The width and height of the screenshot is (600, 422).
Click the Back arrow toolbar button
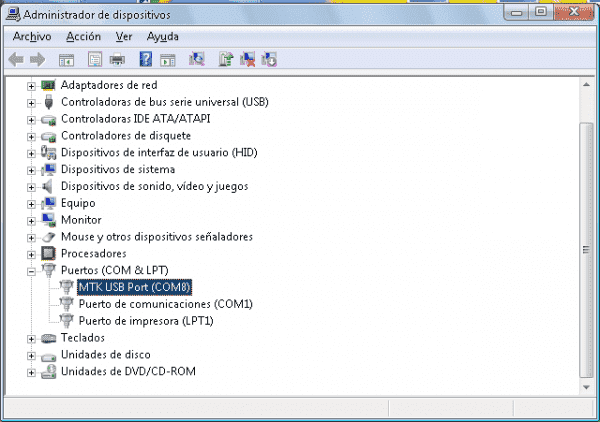16,60
